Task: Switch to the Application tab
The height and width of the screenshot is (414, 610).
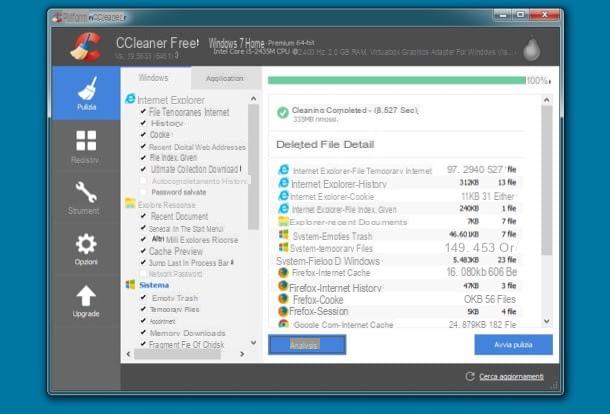Action: click(226, 79)
